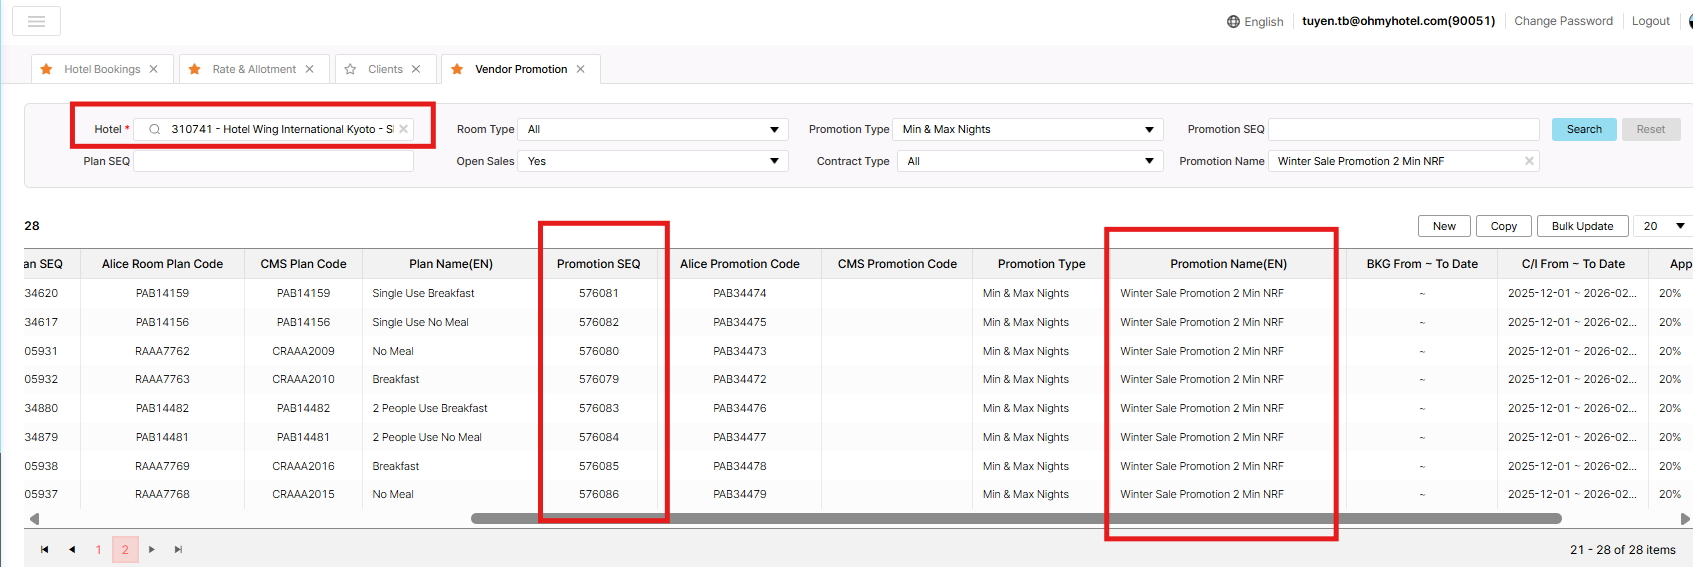Close the Vendor Promotion tab

pyautogui.click(x=580, y=69)
